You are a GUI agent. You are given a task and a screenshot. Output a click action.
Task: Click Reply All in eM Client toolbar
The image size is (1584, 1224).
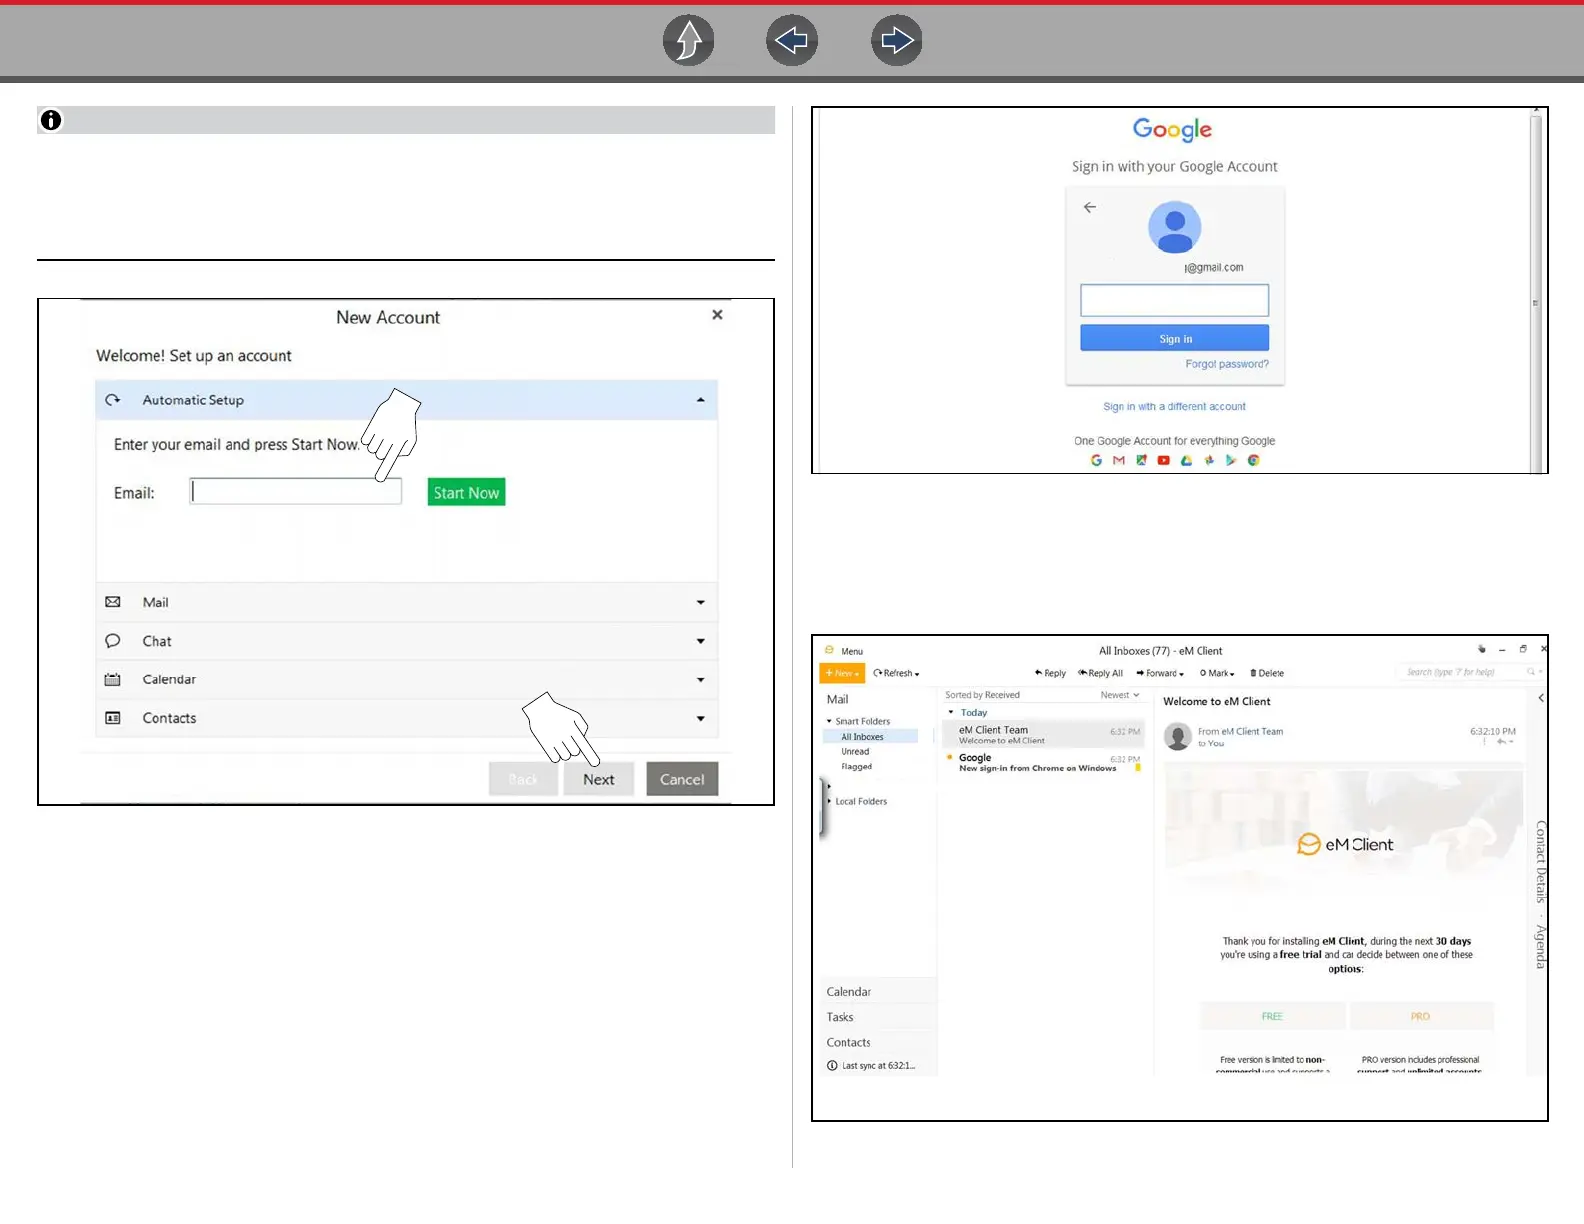pos(1100,673)
